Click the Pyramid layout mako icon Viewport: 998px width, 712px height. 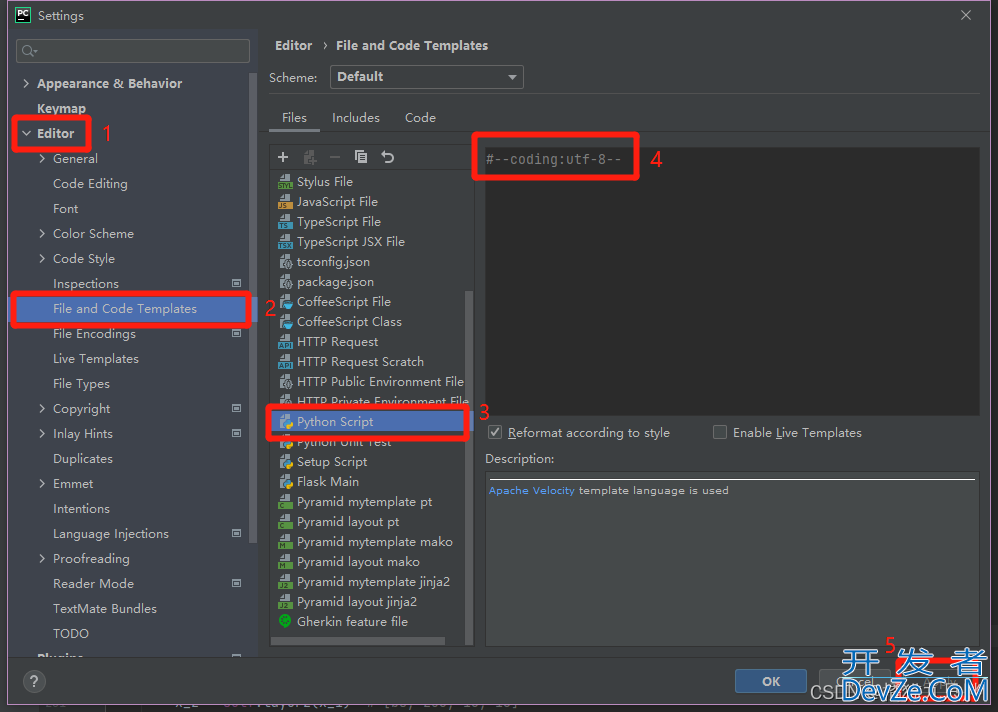tap(285, 562)
